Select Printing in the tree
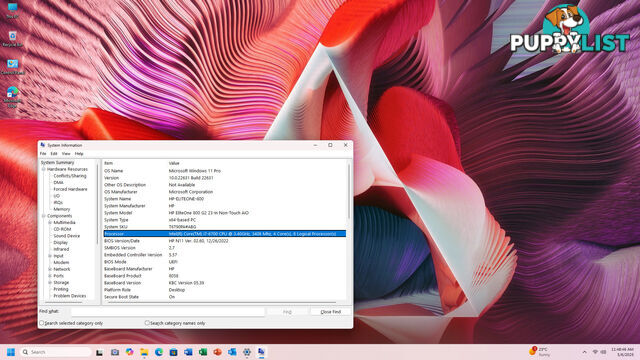Image resolution: width=640 pixels, height=360 pixels. click(61, 289)
